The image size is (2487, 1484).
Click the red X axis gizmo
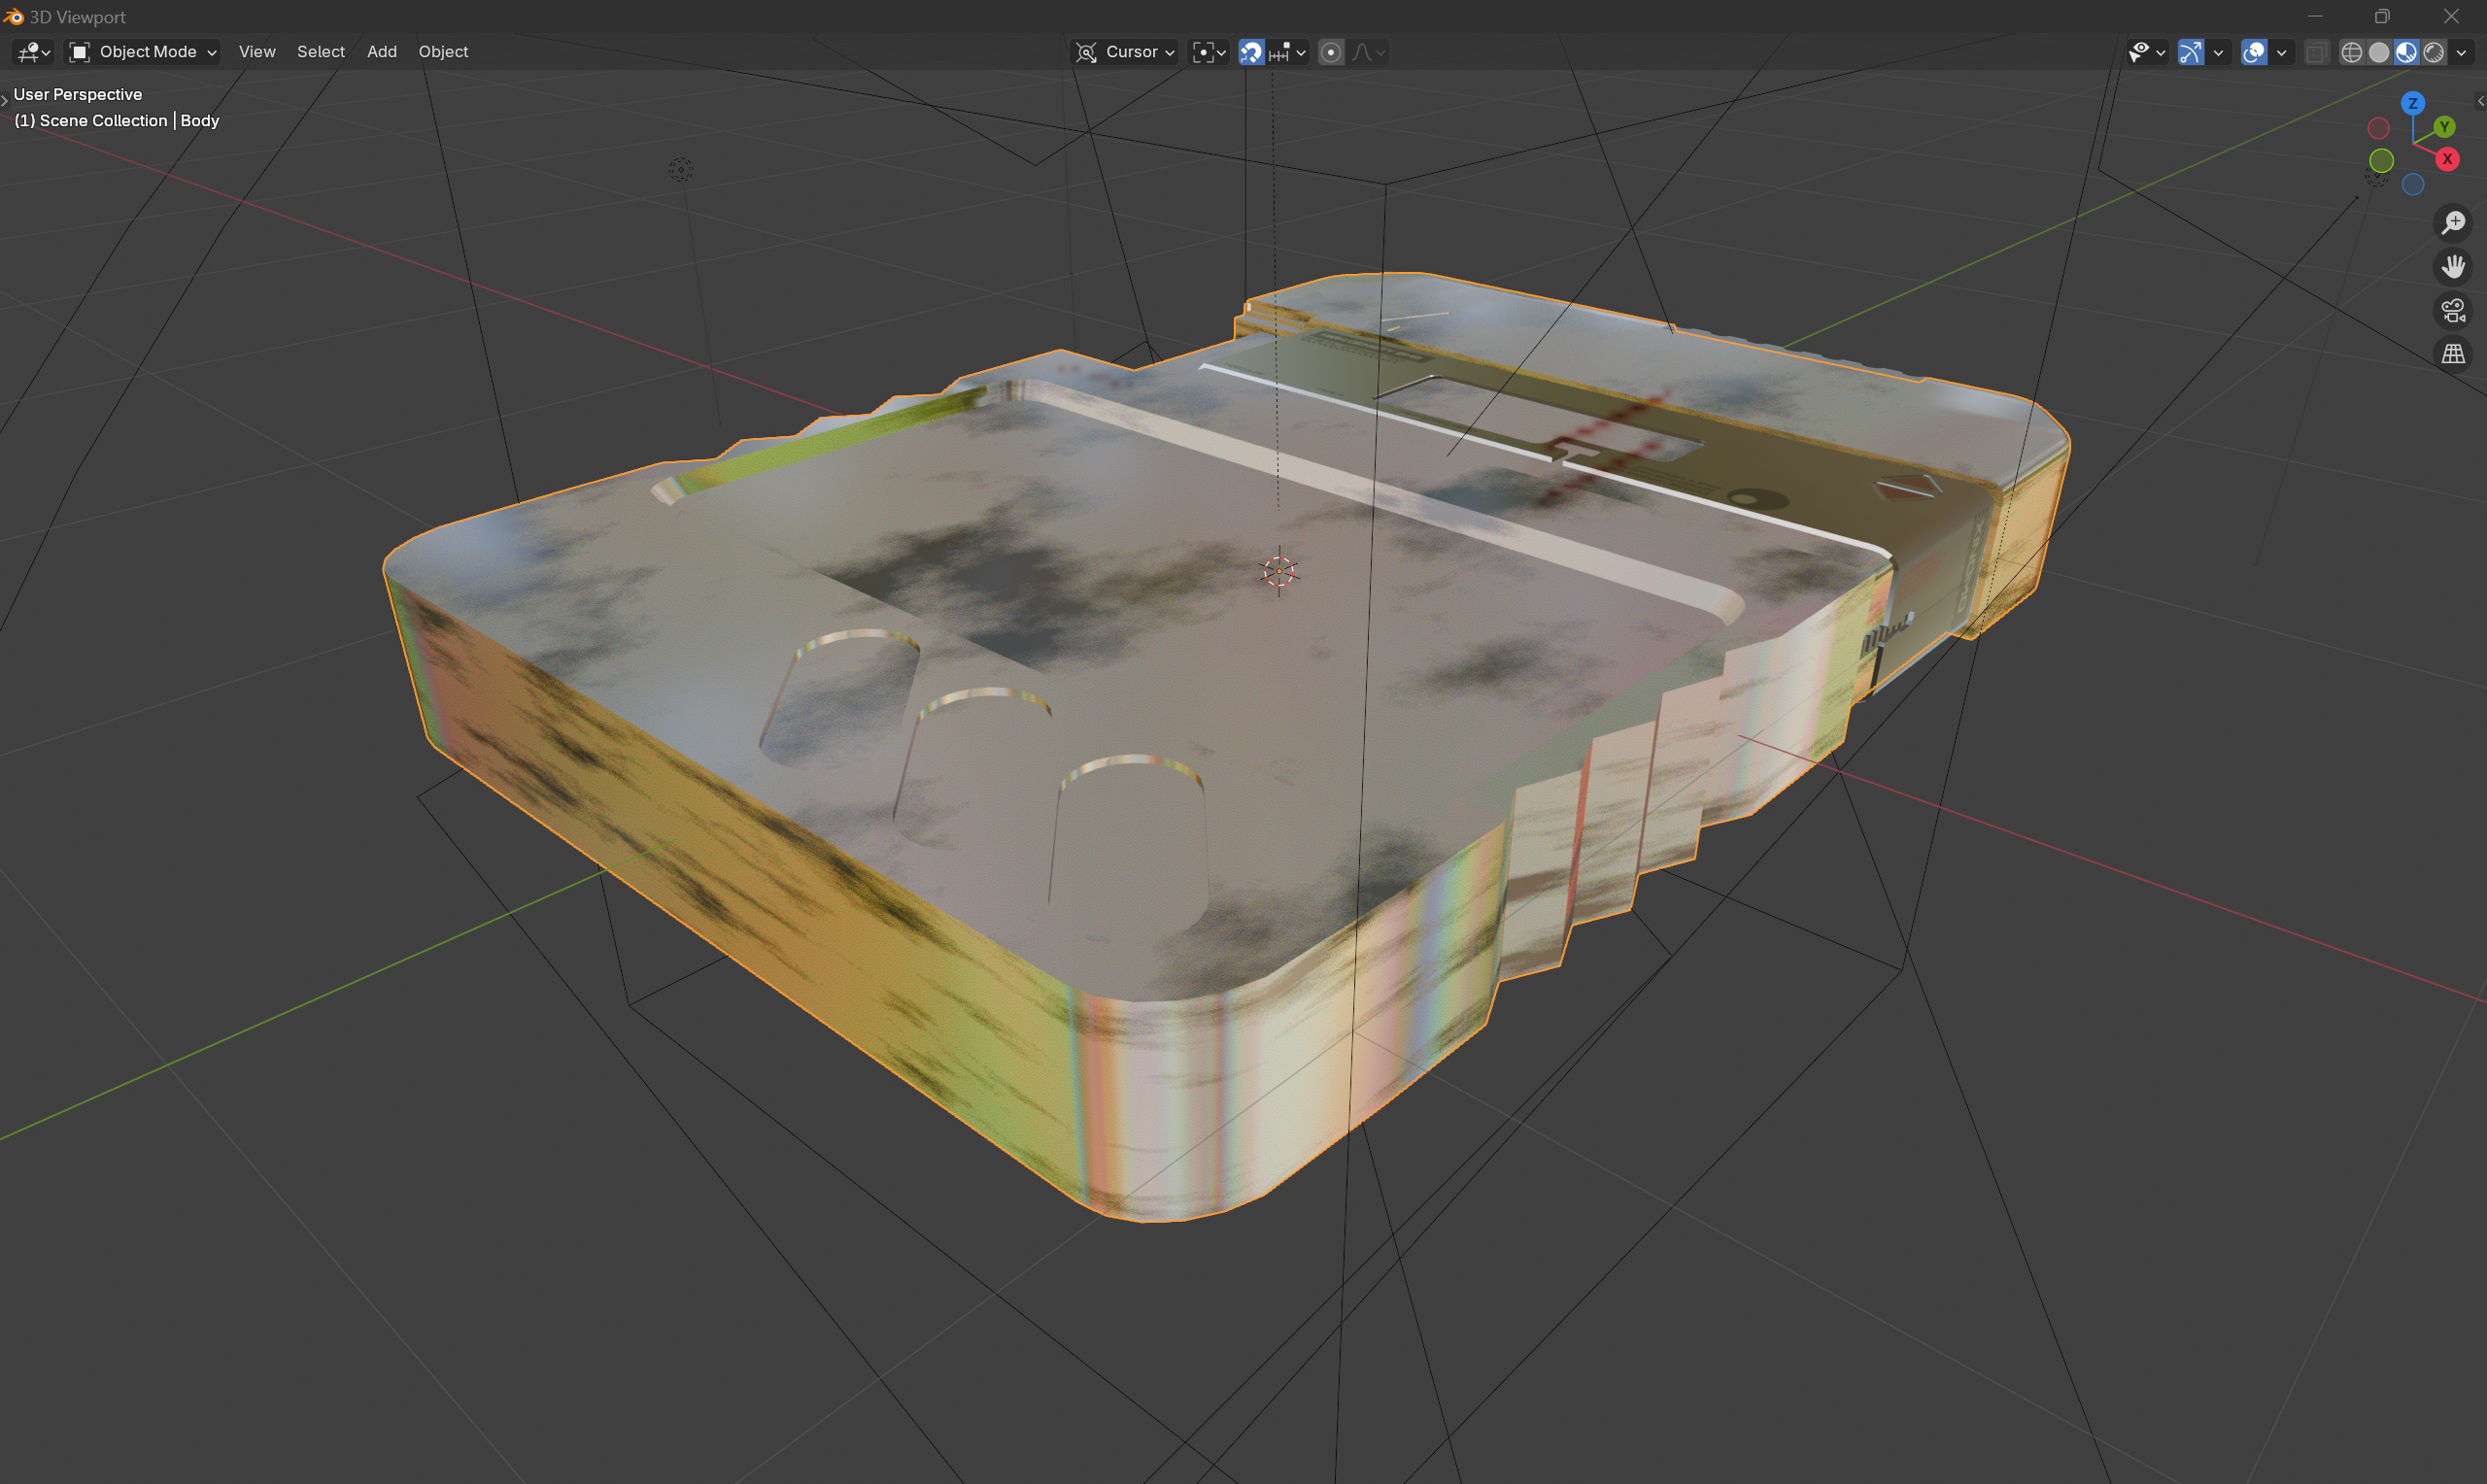(x=2447, y=159)
